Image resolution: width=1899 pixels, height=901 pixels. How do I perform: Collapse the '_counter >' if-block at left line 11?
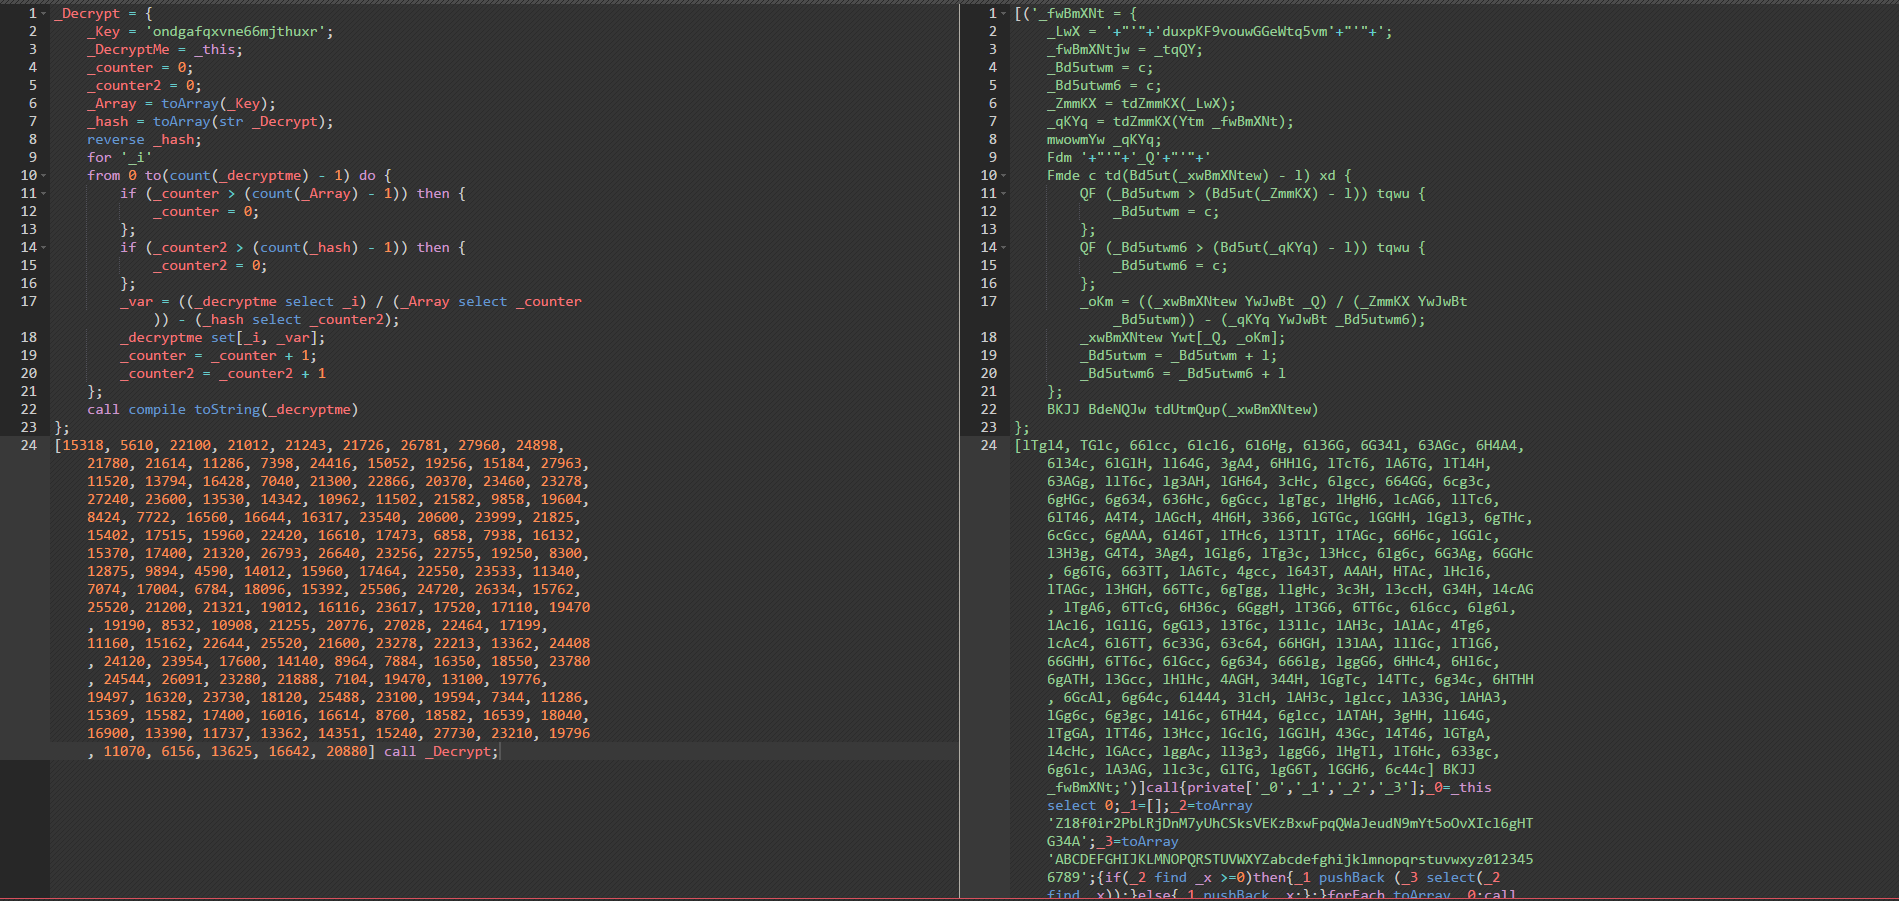click(x=45, y=194)
